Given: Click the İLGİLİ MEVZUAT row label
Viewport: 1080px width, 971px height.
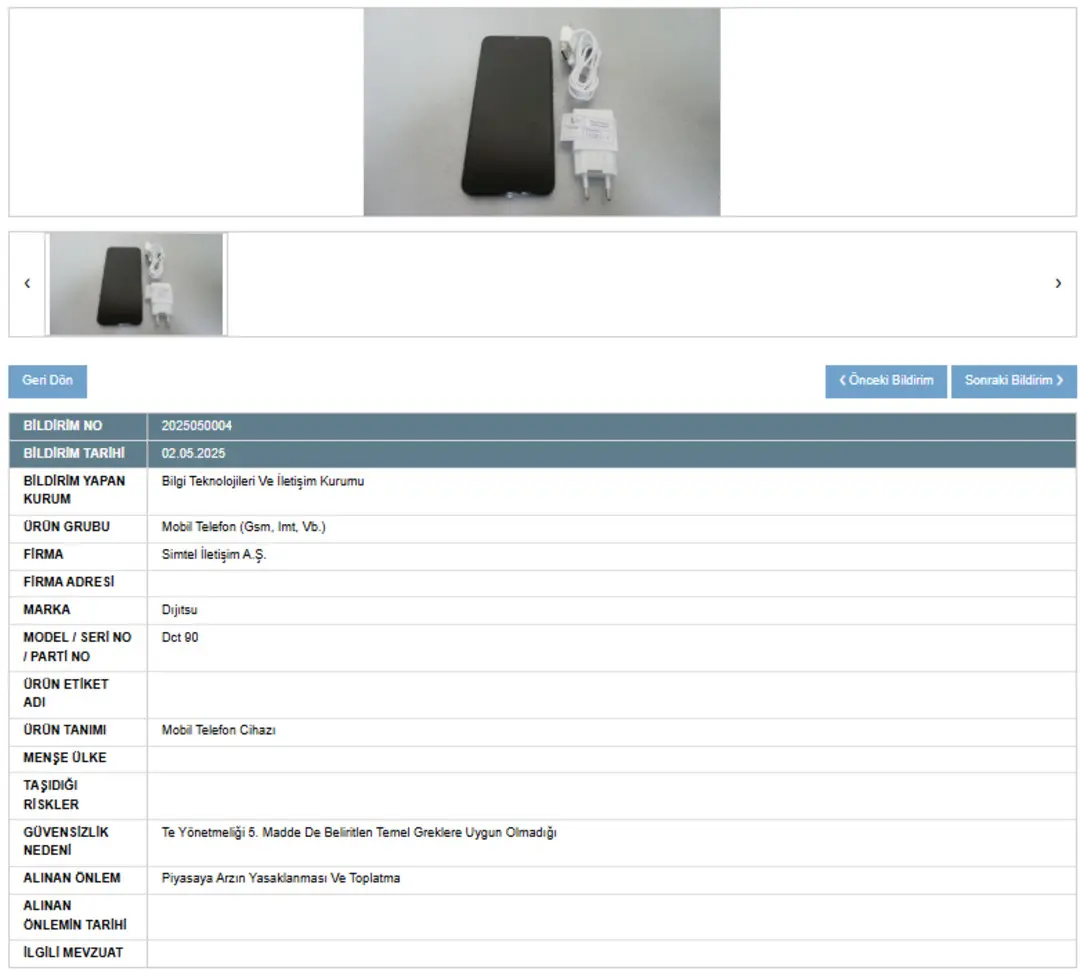Looking at the screenshot, I should 73,952.
